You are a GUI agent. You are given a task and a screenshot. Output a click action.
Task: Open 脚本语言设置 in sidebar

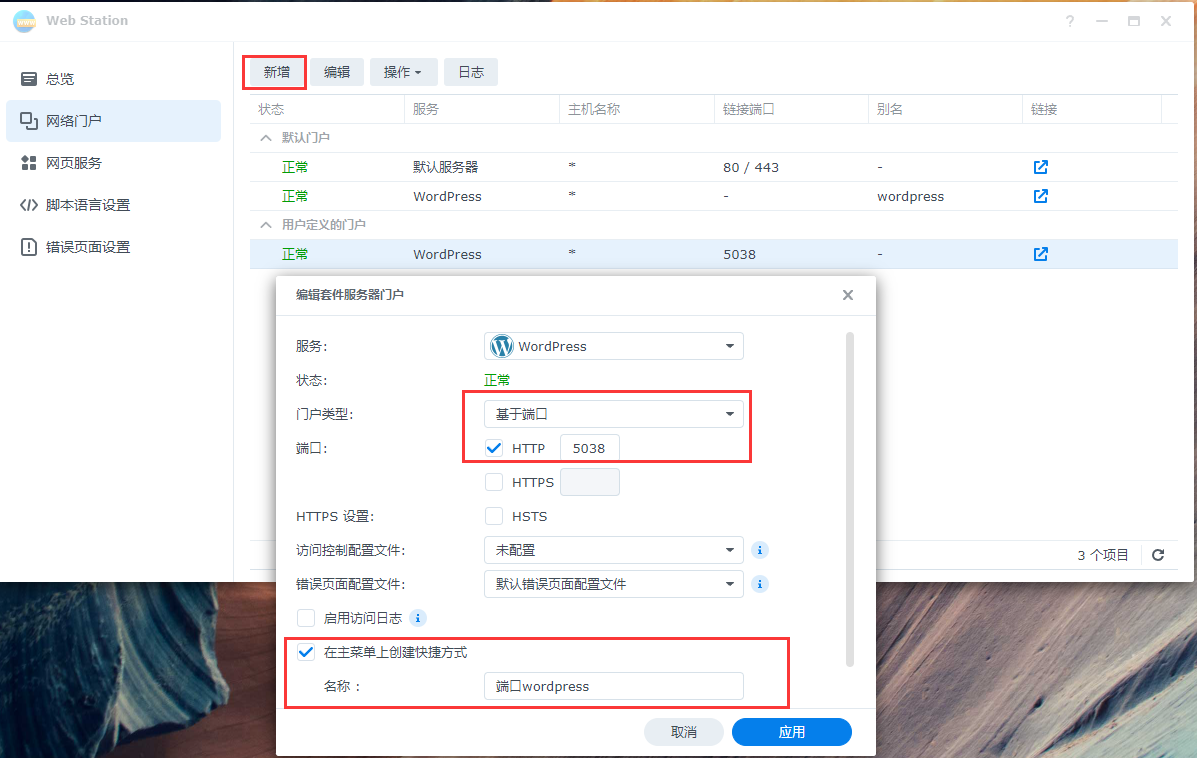click(88, 205)
